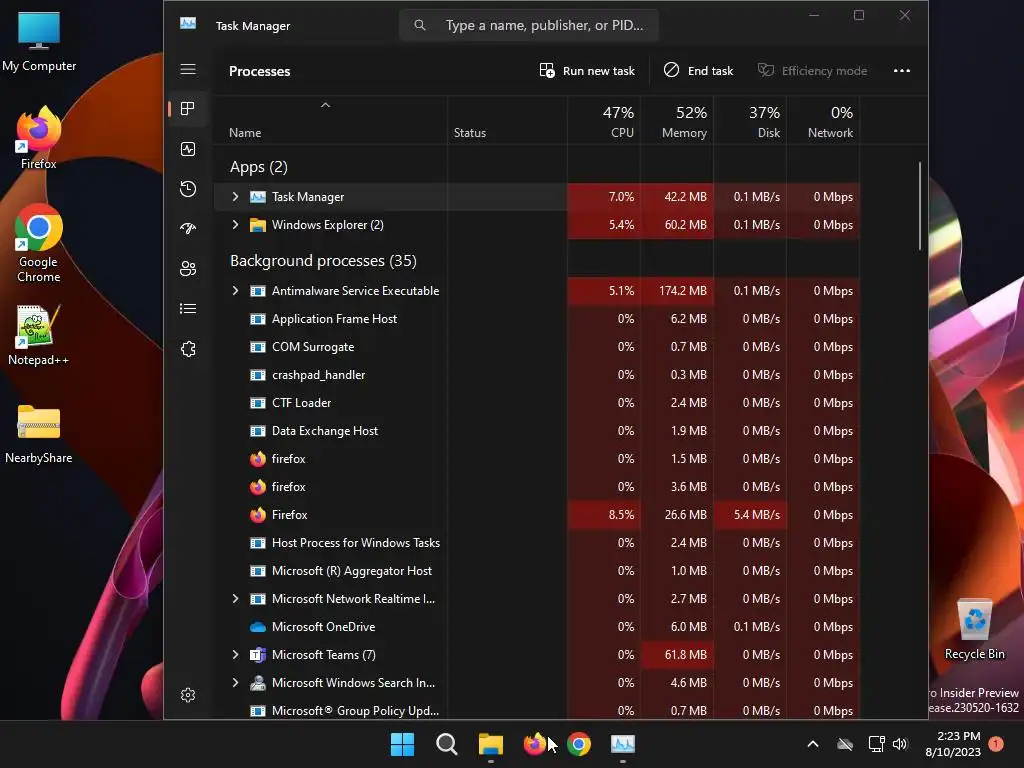
Task: Sort by the Disk column header
Action: pyautogui.click(x=750, y=121)
